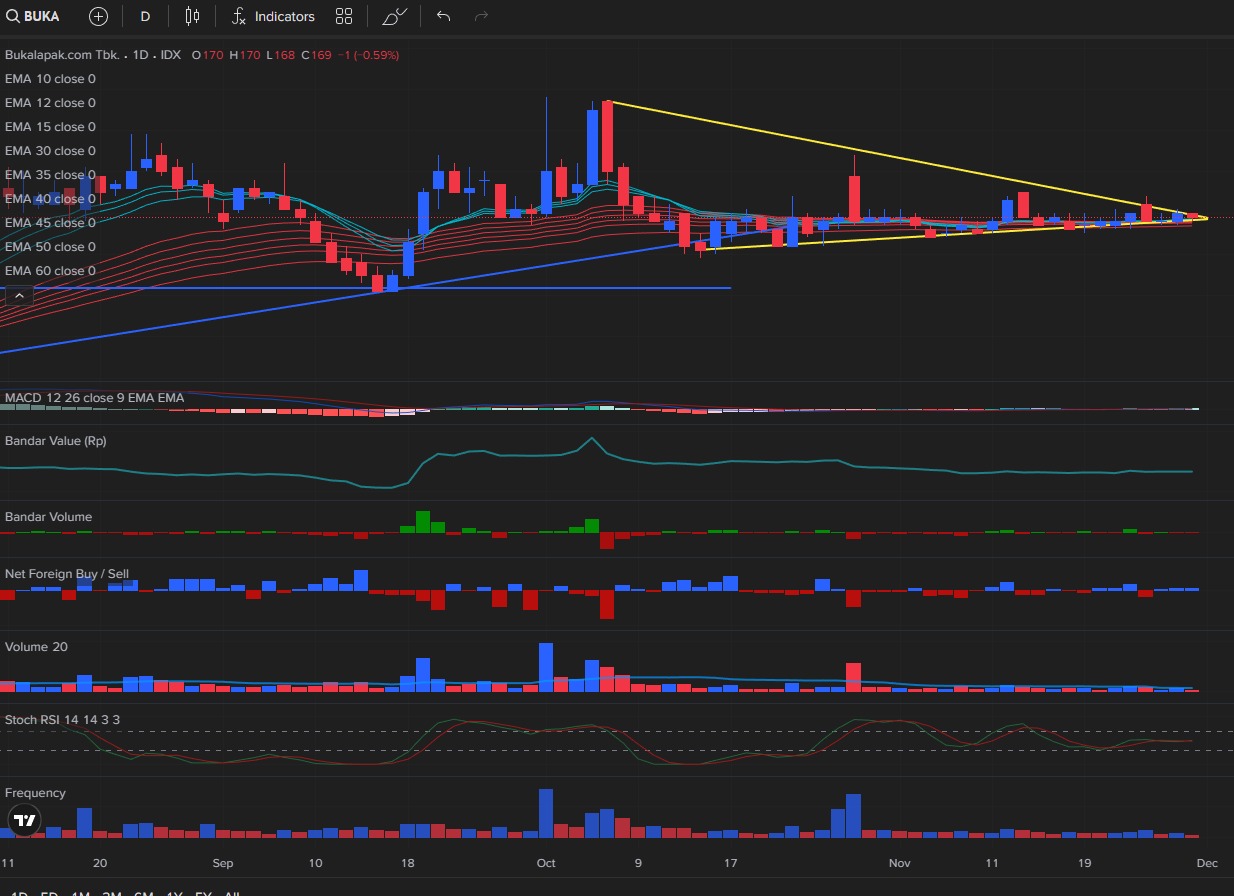This screenshot has width=1234, height=896.
Task: Click the TradingView logo badge
Action: pos(25,820)
